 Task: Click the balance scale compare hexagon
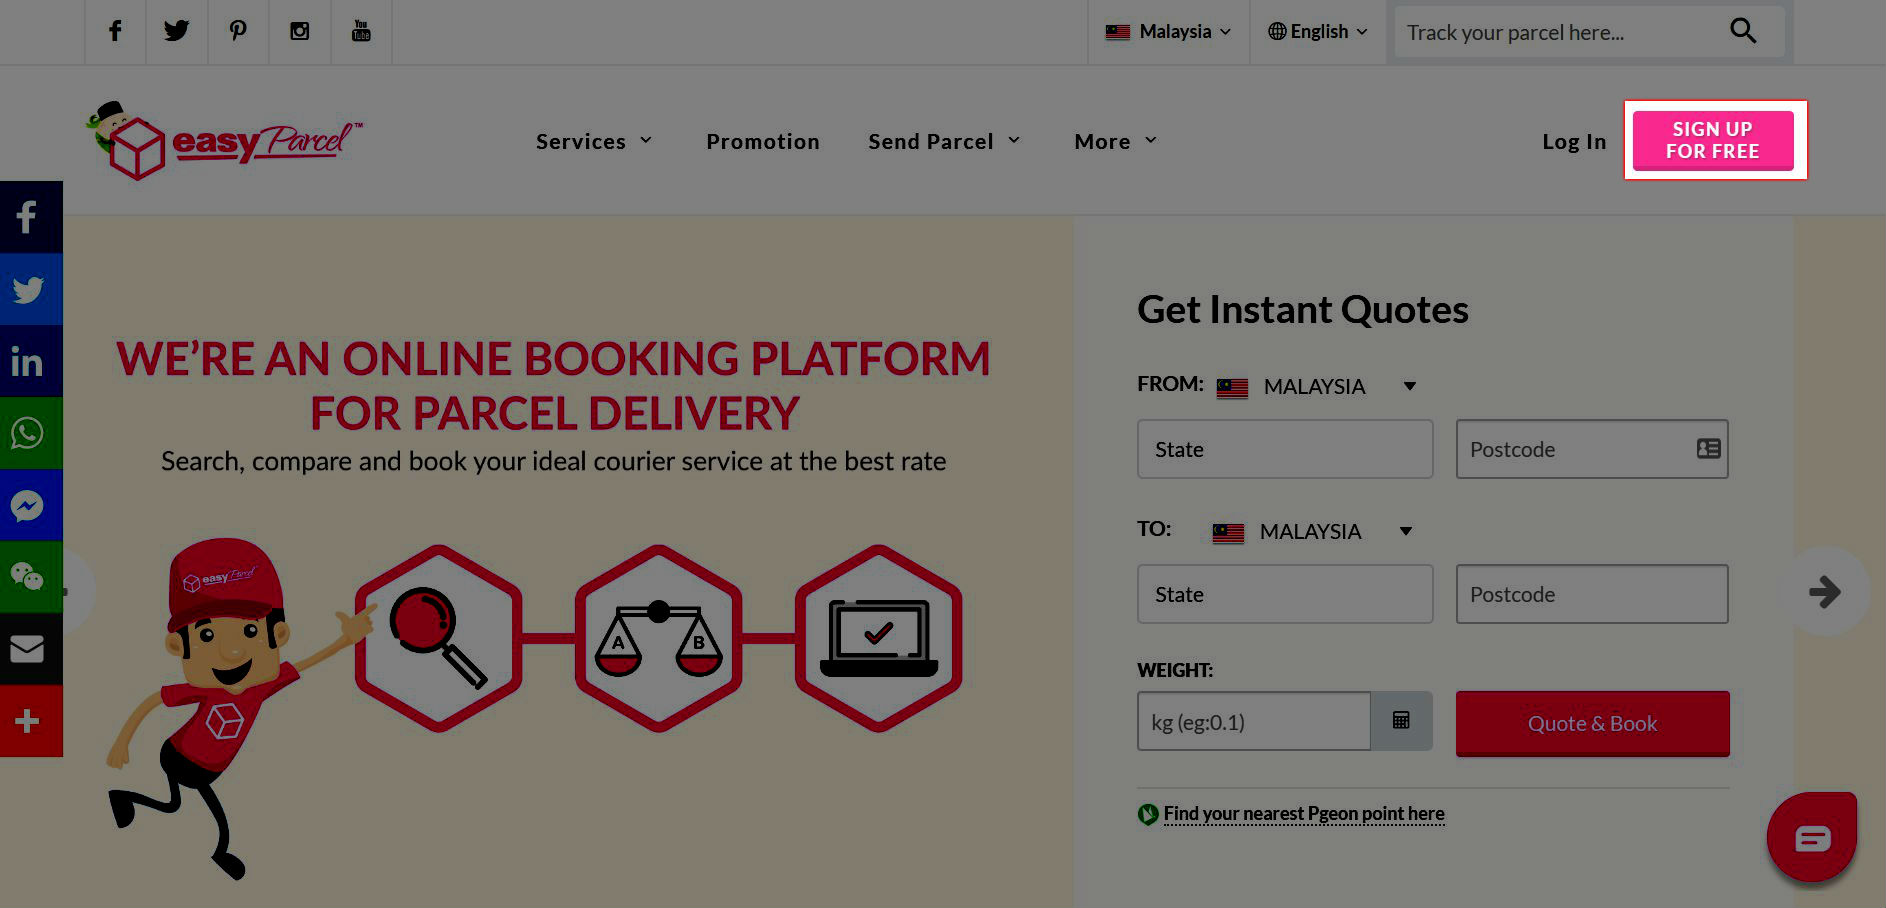point(658,638)
